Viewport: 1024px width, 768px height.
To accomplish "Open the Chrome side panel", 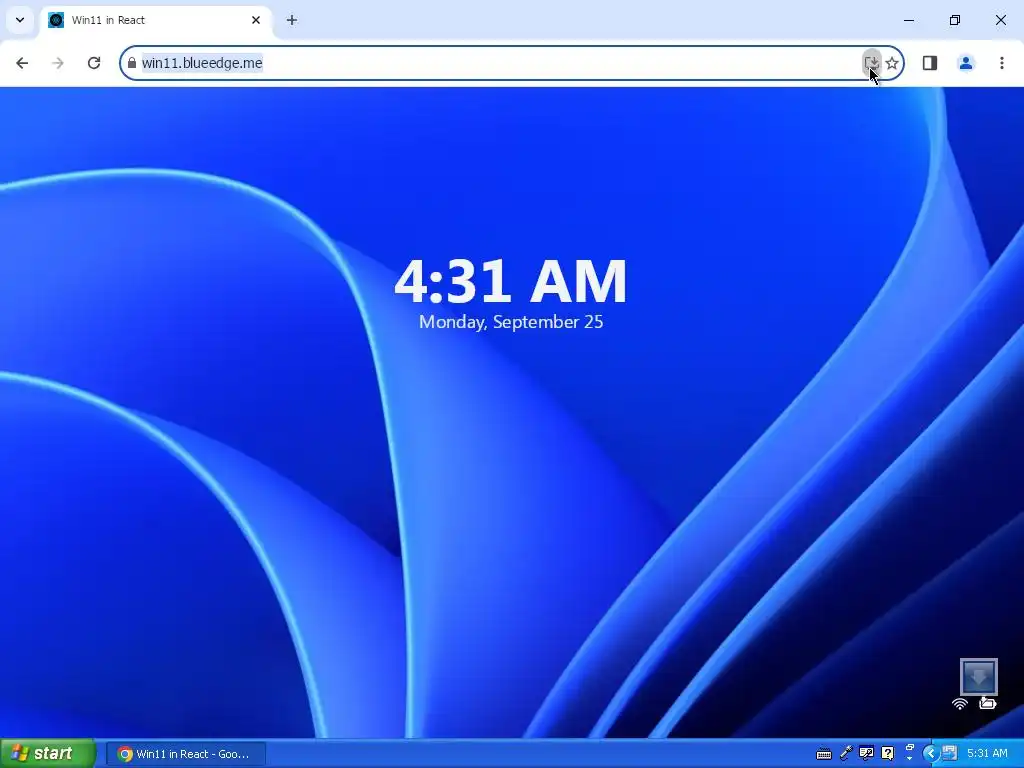I will point(929,63).
